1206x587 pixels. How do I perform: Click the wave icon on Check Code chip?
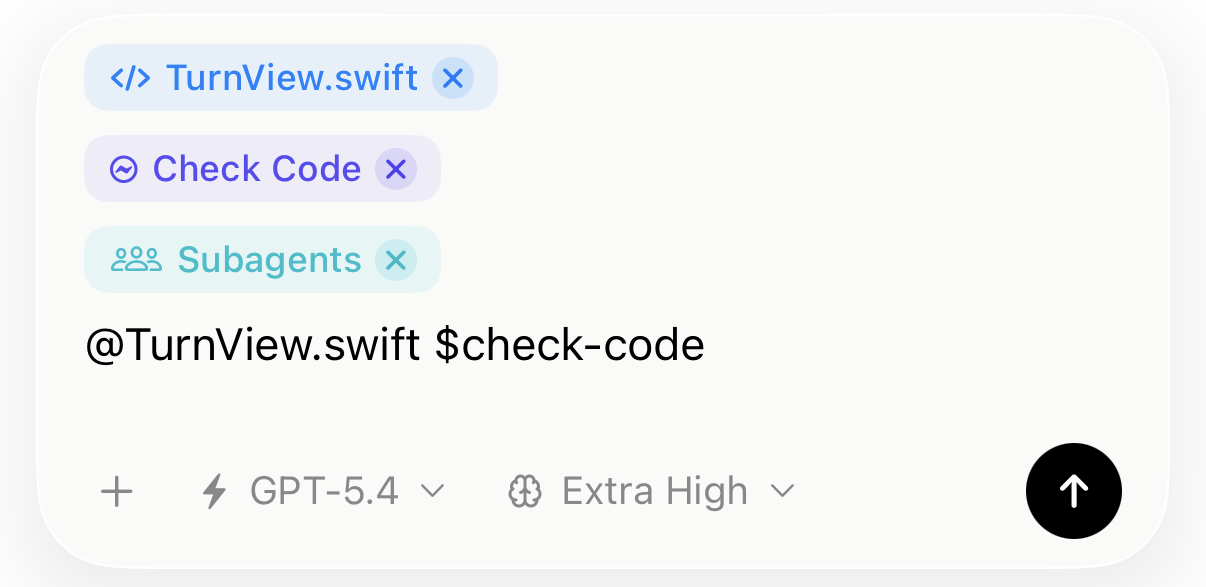pos(123,169)
